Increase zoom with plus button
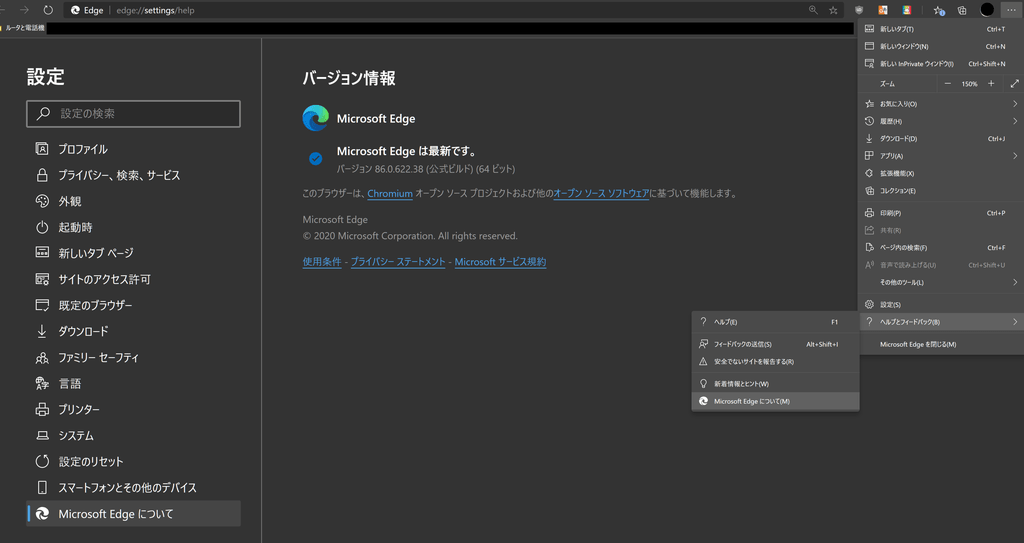This screenshot has width=1024, height=543. click(991, 84)
